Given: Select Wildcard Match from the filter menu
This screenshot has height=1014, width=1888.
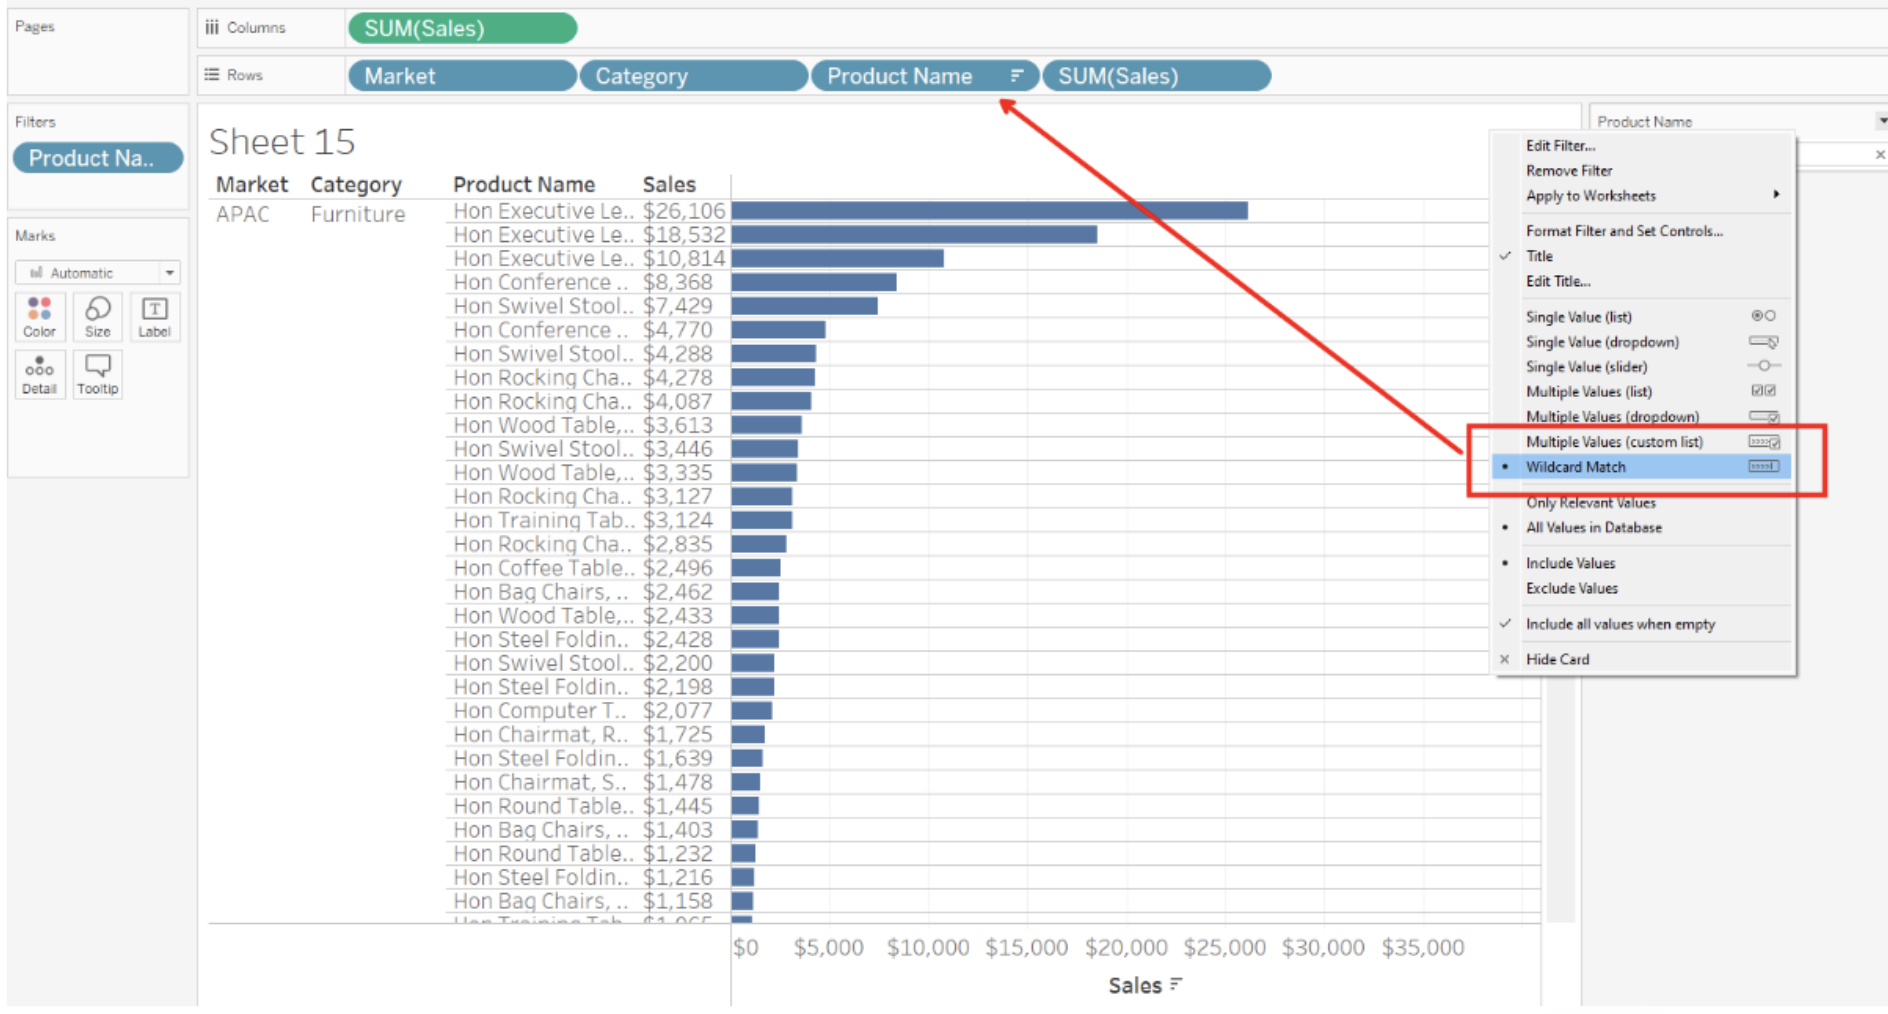Looking at the screenshot, I should tap(1576, 466).
